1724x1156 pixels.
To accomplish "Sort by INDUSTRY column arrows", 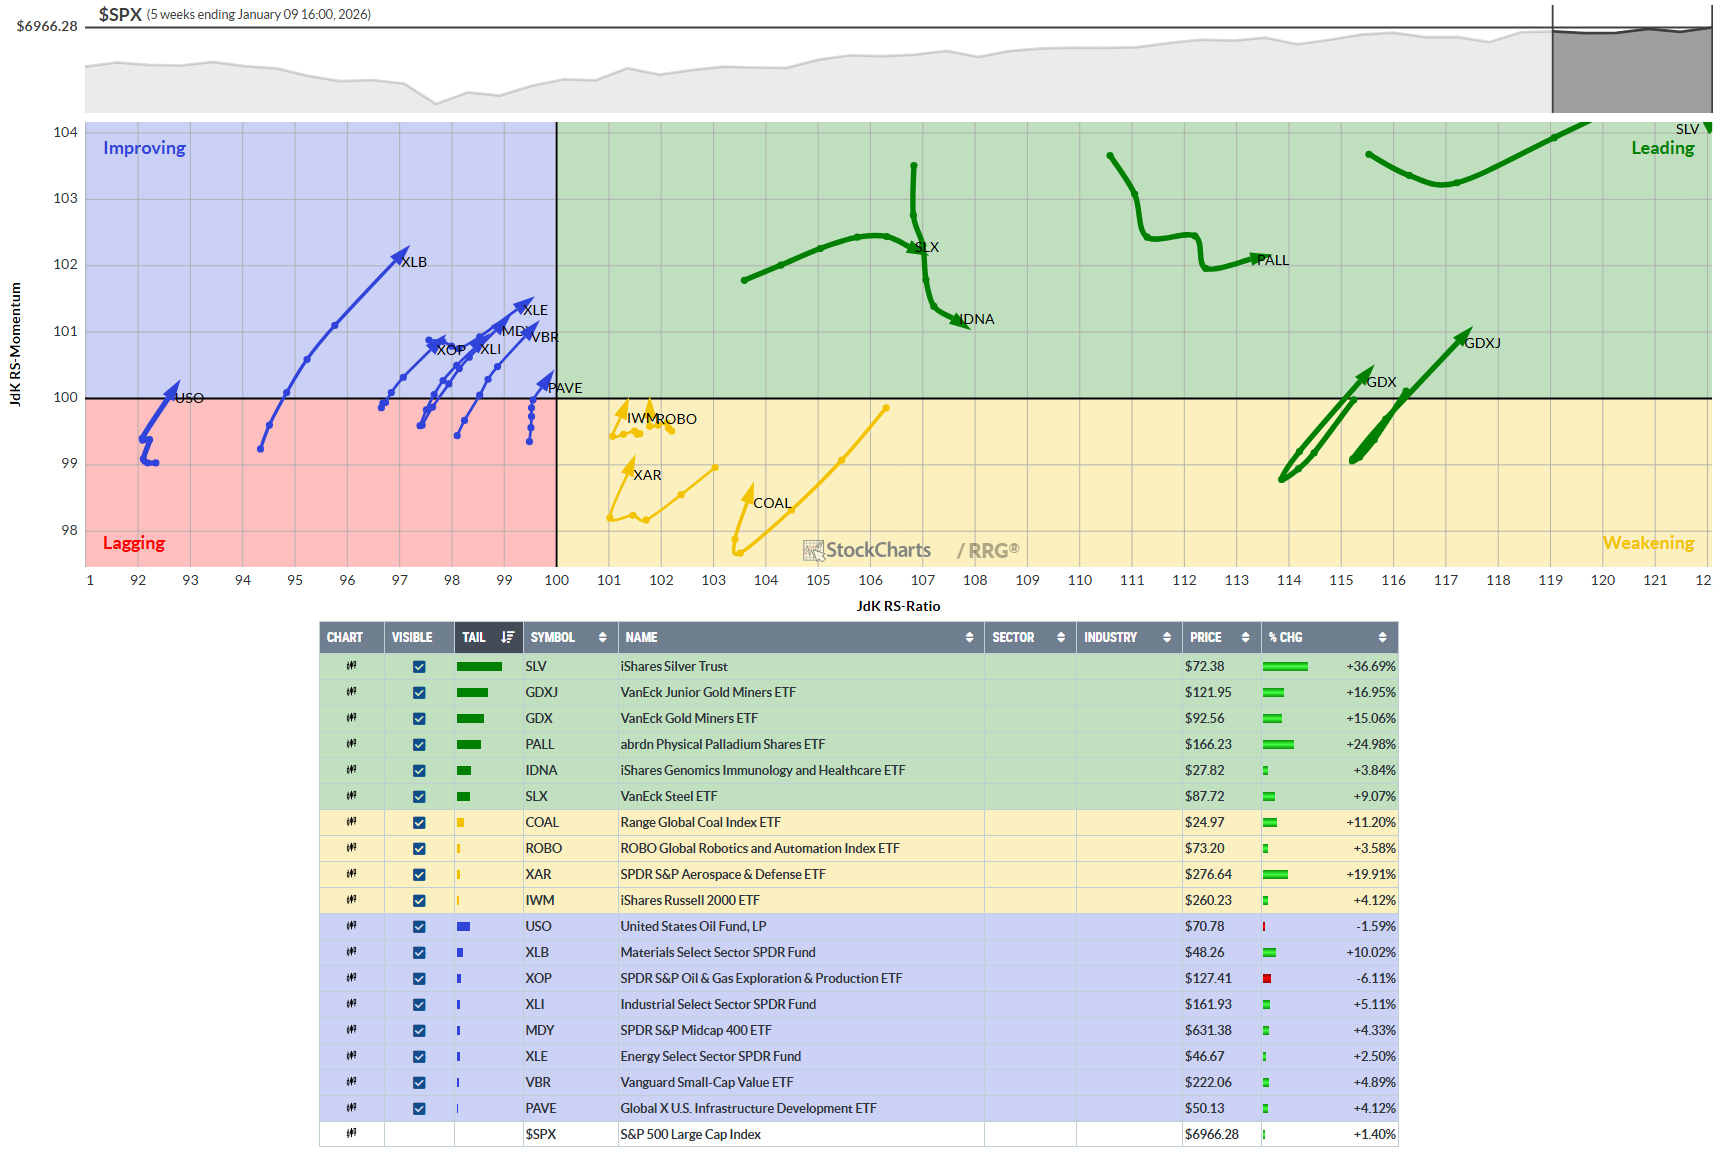I will point(1167,637).
